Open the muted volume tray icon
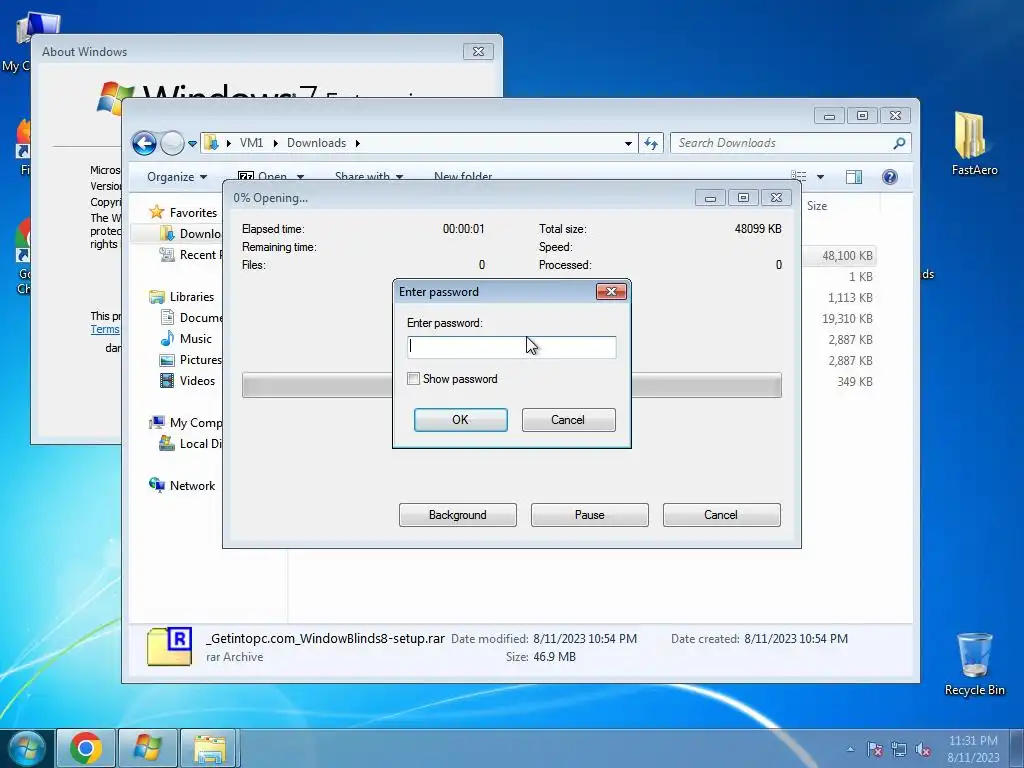 tap(923, 749)
